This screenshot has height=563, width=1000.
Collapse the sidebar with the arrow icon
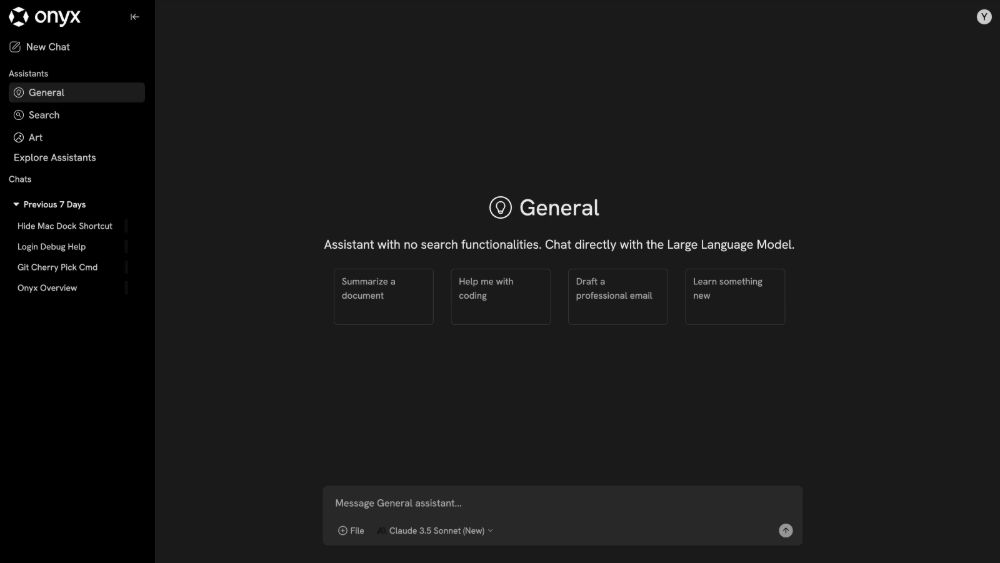coord(135,17)
